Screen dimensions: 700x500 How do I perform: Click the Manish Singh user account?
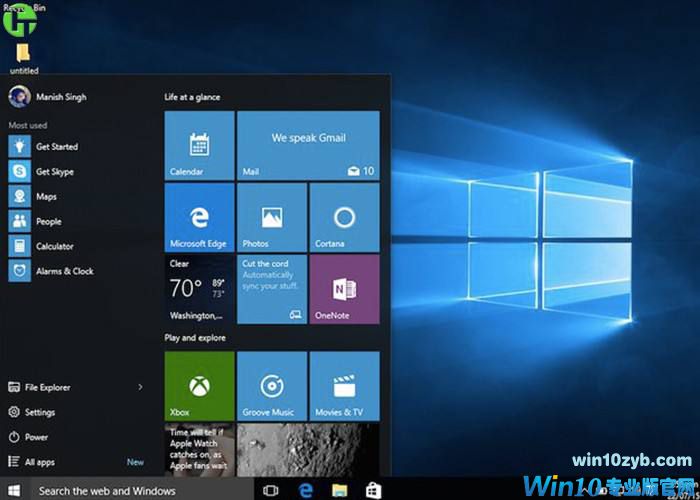coord(48,97)
